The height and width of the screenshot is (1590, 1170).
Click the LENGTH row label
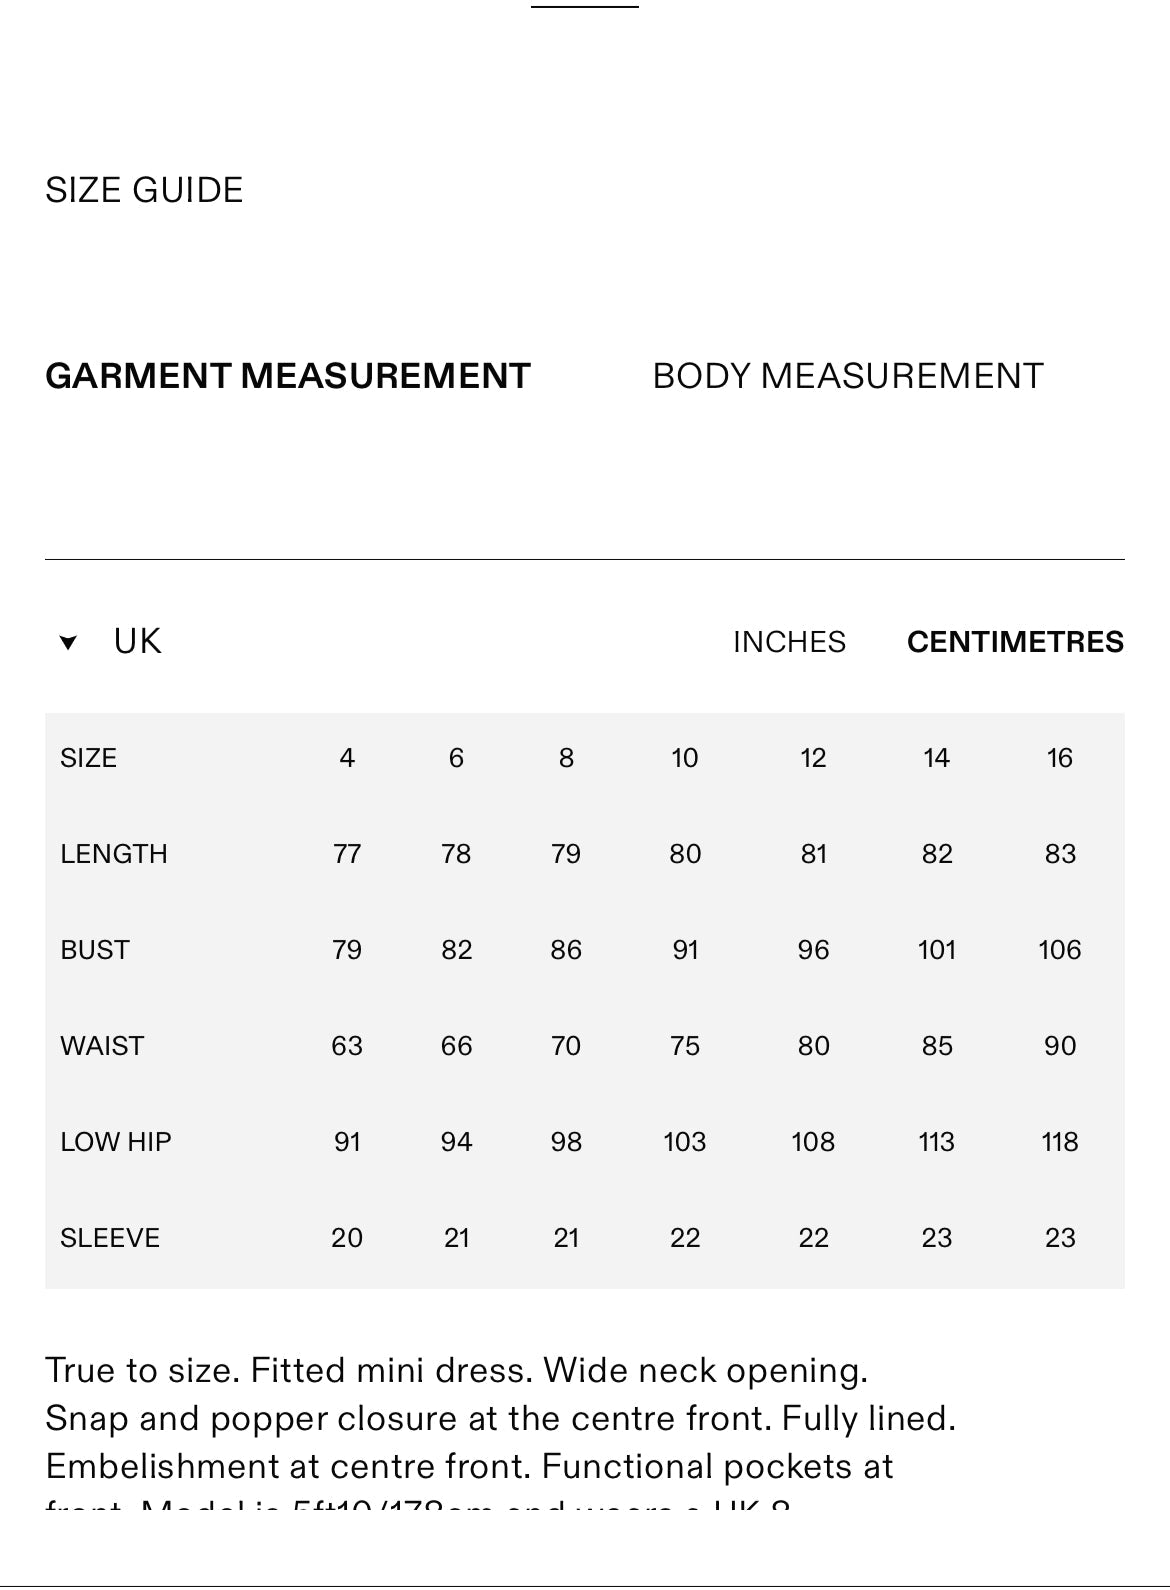114,854
